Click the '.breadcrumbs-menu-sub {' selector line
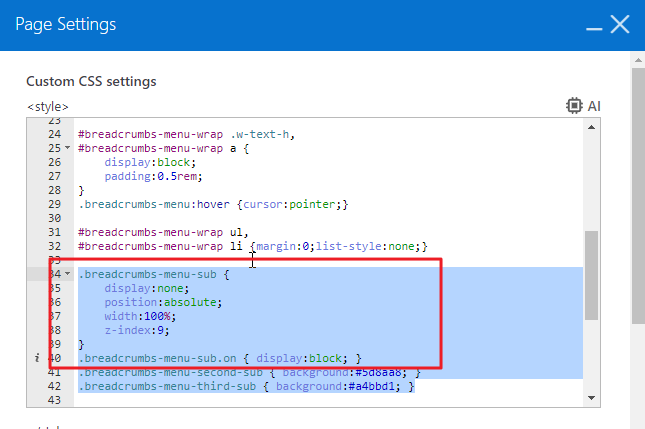 point(154,274)
